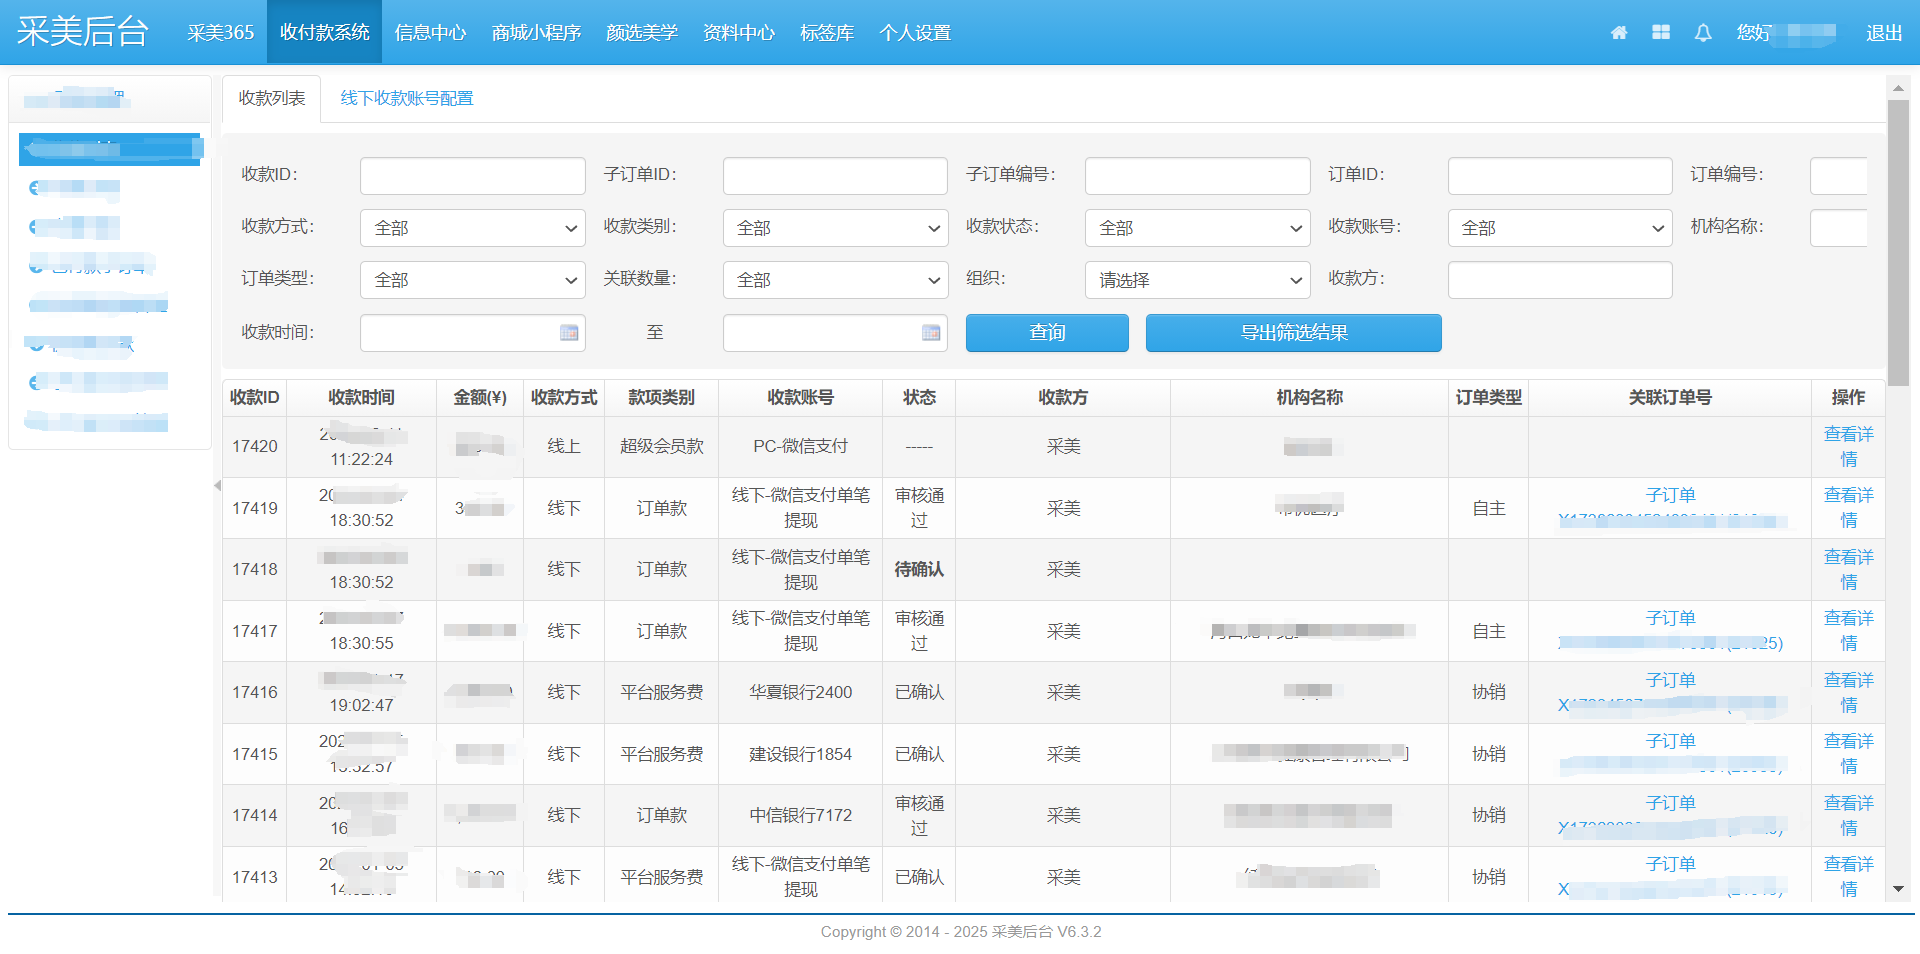Open the home icon in header
This screenshot has width=1920, height=954.
coord(1619,33)
